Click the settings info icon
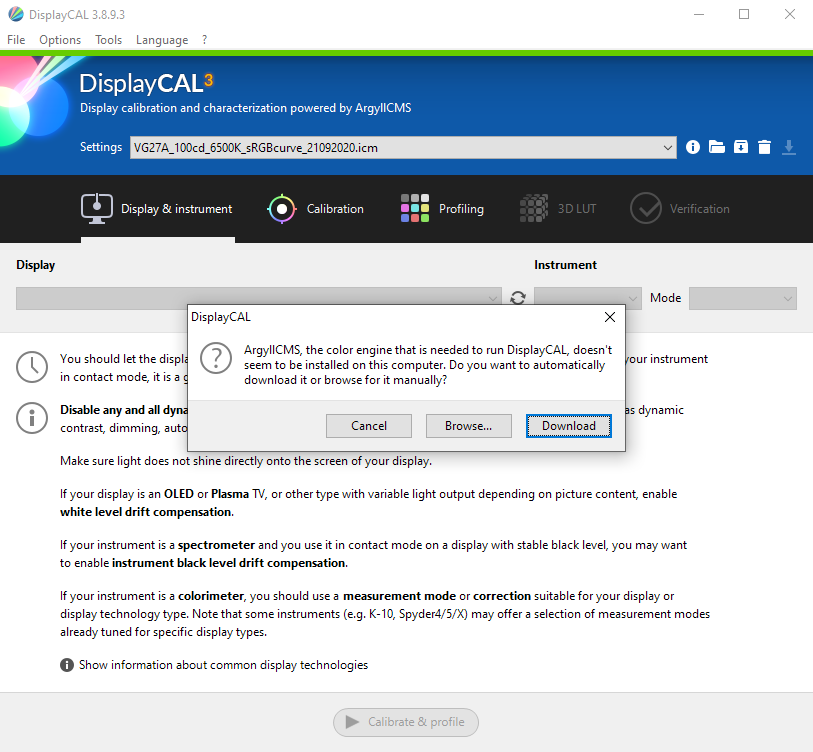The image size is (813, 752). point(693,147)
